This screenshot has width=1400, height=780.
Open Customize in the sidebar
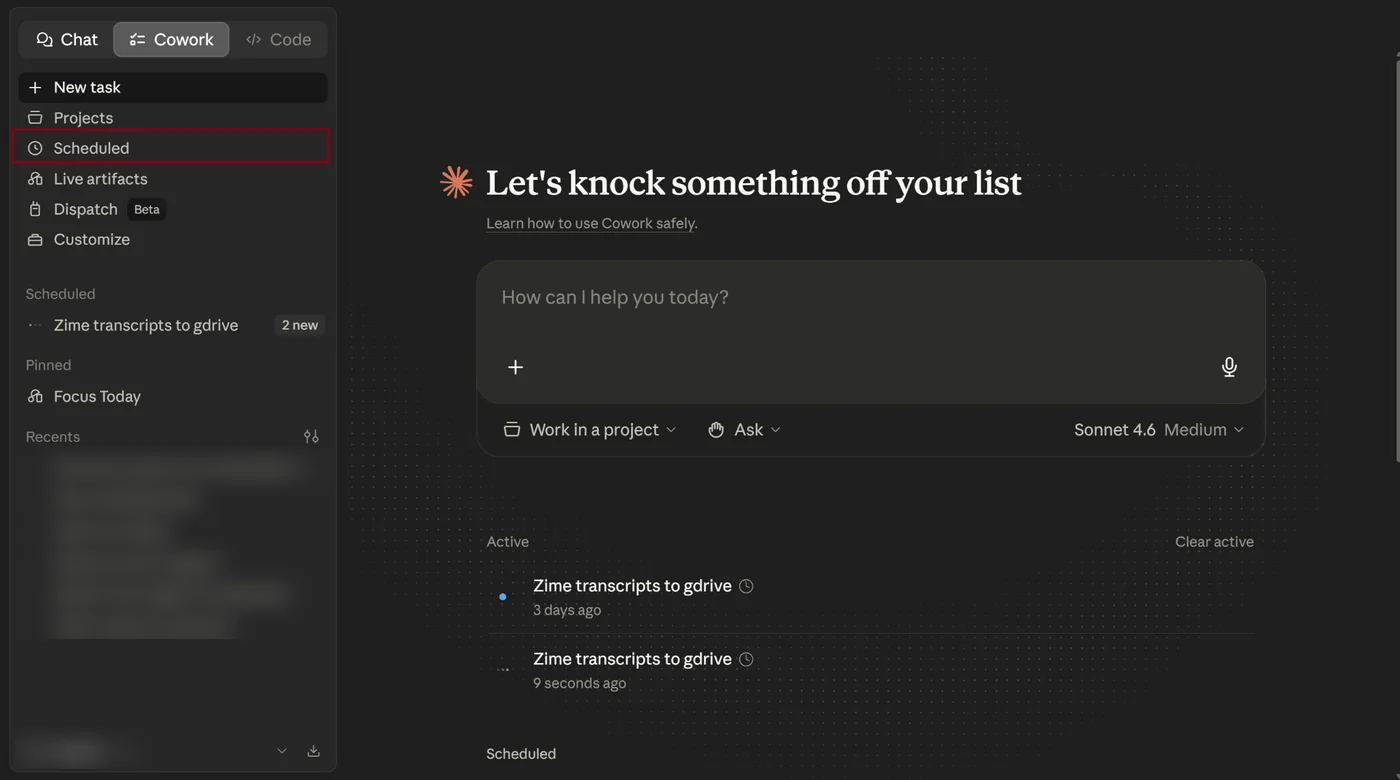point(173,239)
